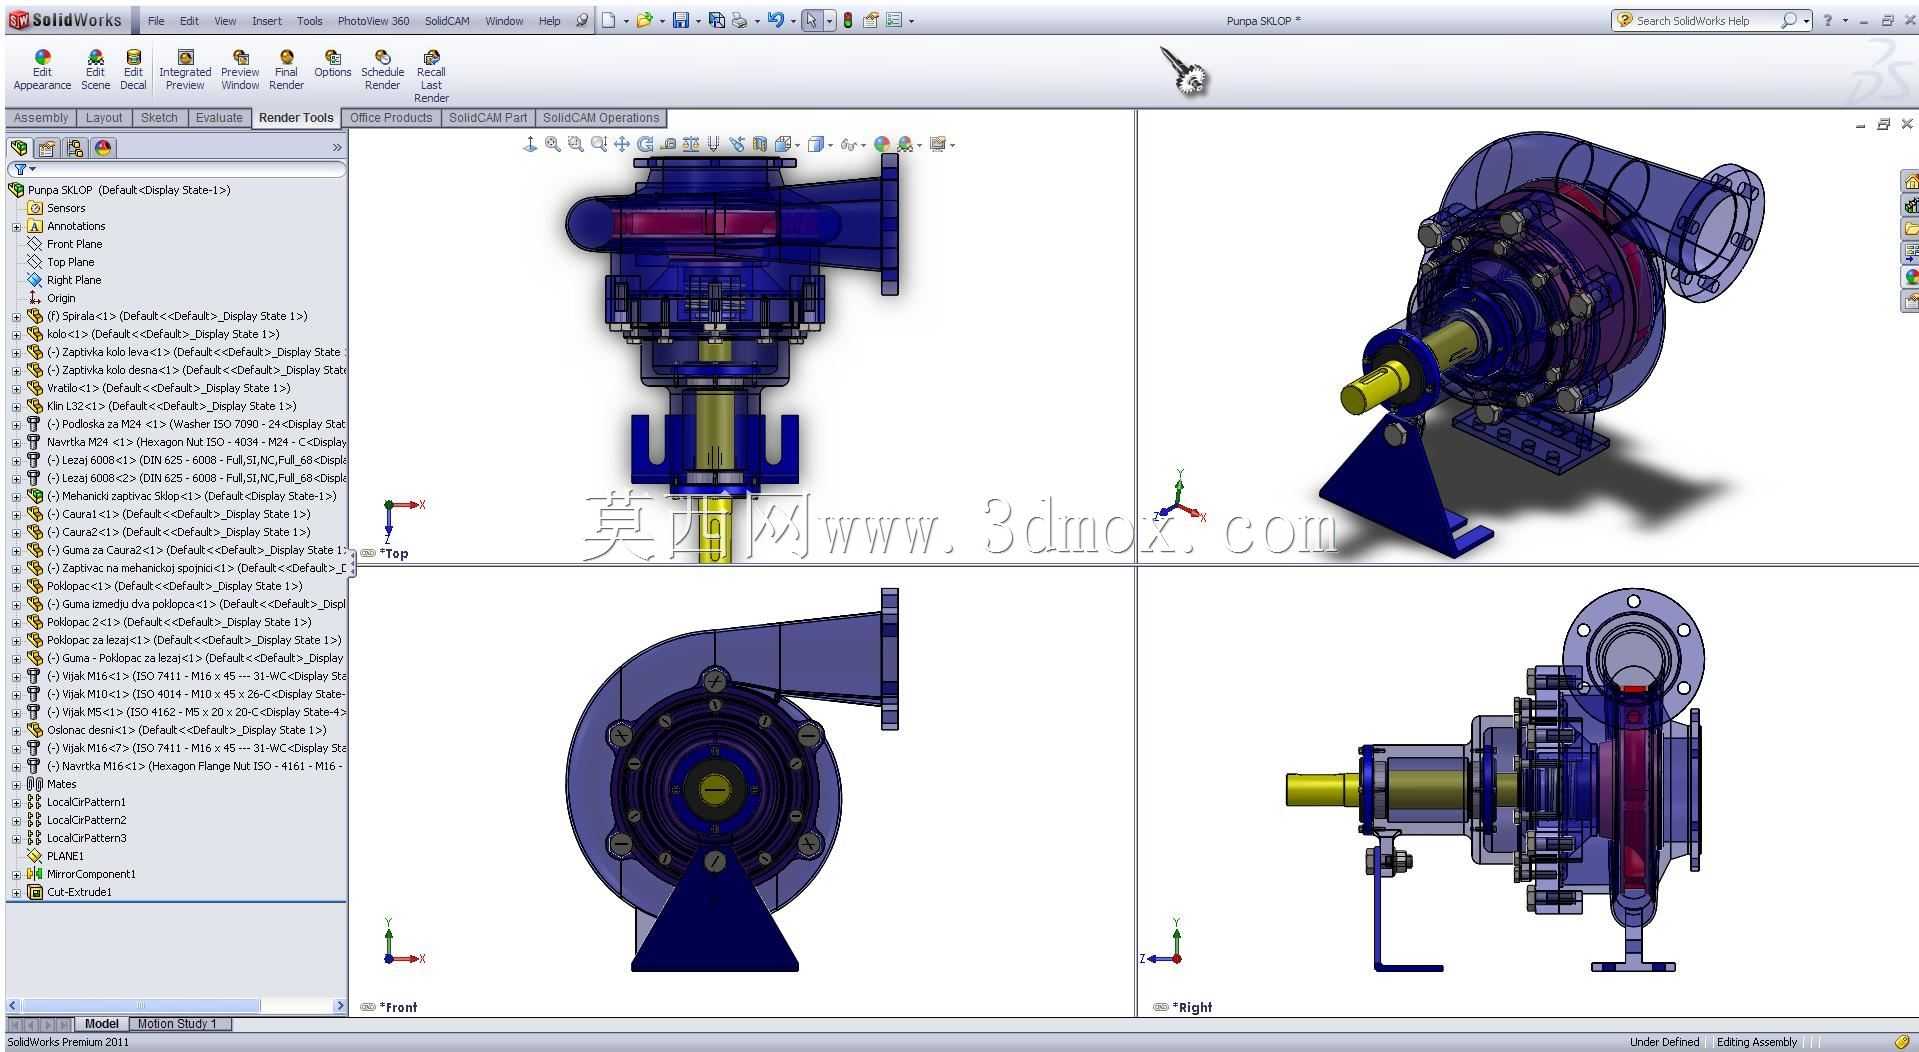Image resolution: width=1919 pixels, height=1052 pixels.
Task: Switch to SolidCAM Operations tab
Action: (x=601, y=118)
